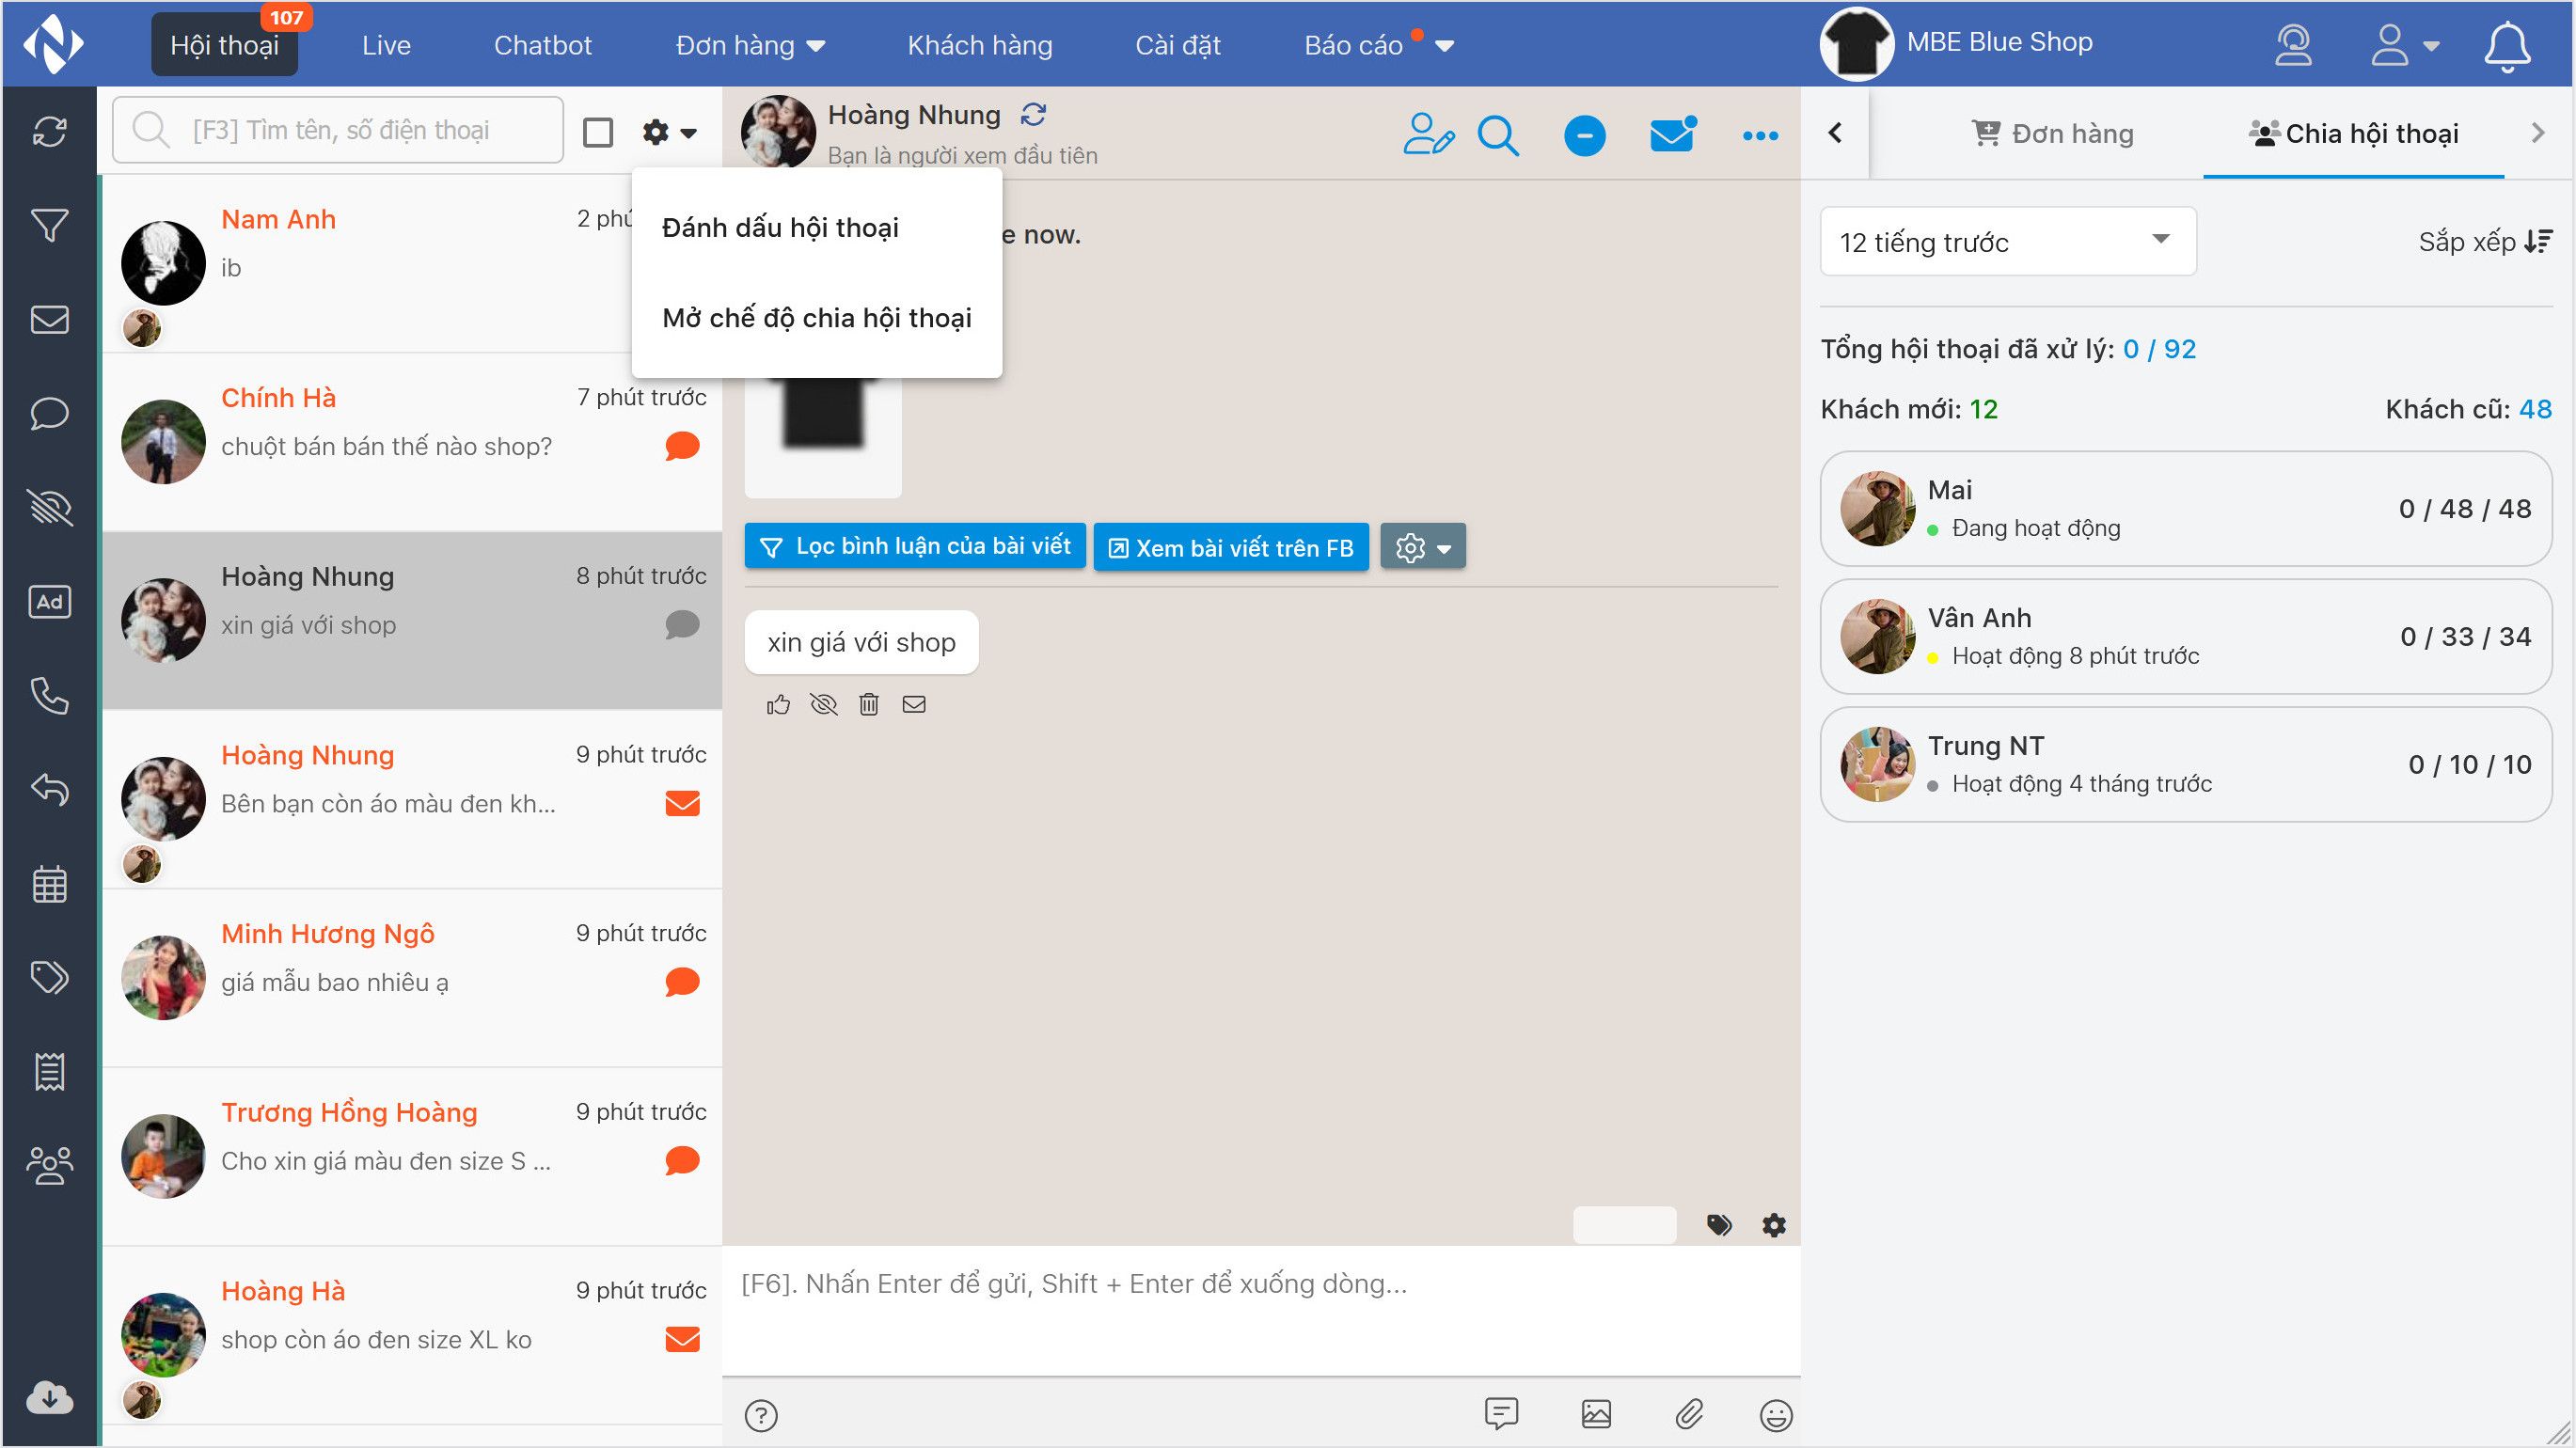Open the support headset icon in top bar

(x=2293, y=45)
